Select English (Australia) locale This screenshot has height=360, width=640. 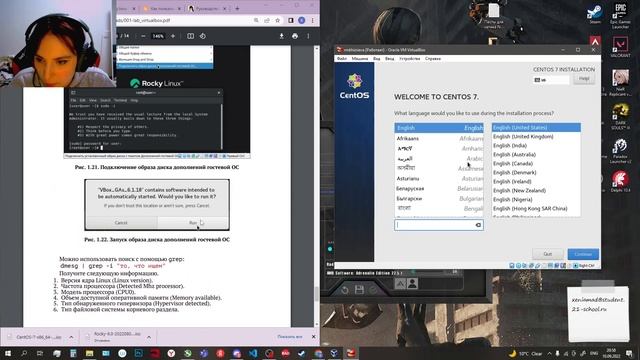pos(536,155)
